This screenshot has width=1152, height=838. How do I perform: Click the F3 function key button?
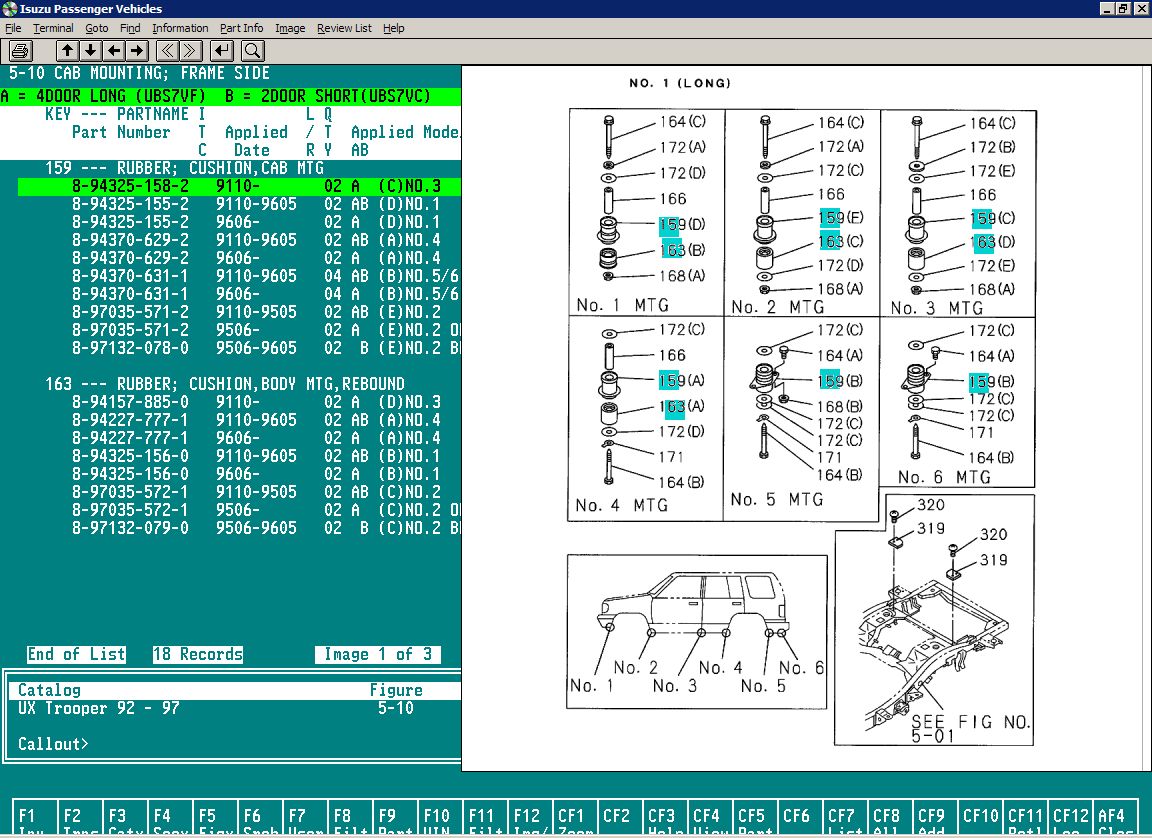click(x=125, y=818)
